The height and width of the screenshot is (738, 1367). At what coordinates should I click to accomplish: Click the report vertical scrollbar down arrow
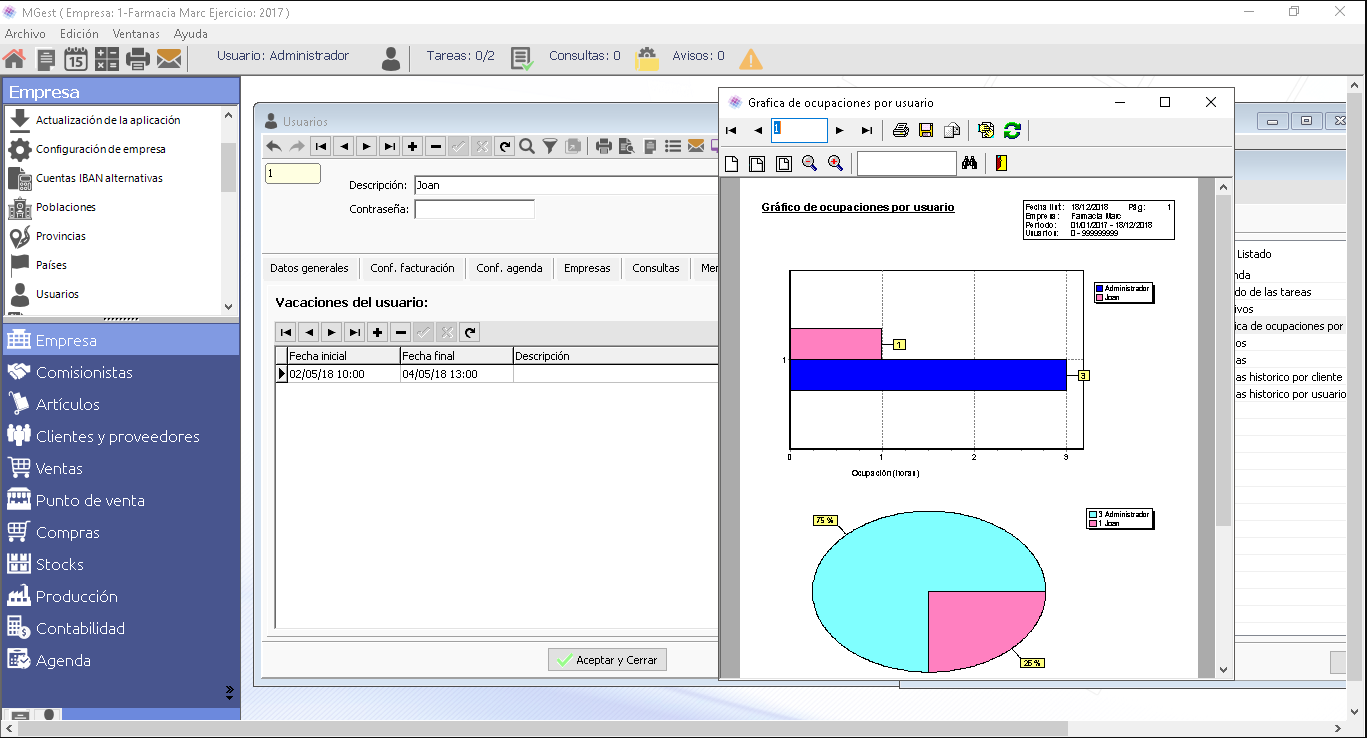pyautogui.click(x=1223, y=670)
